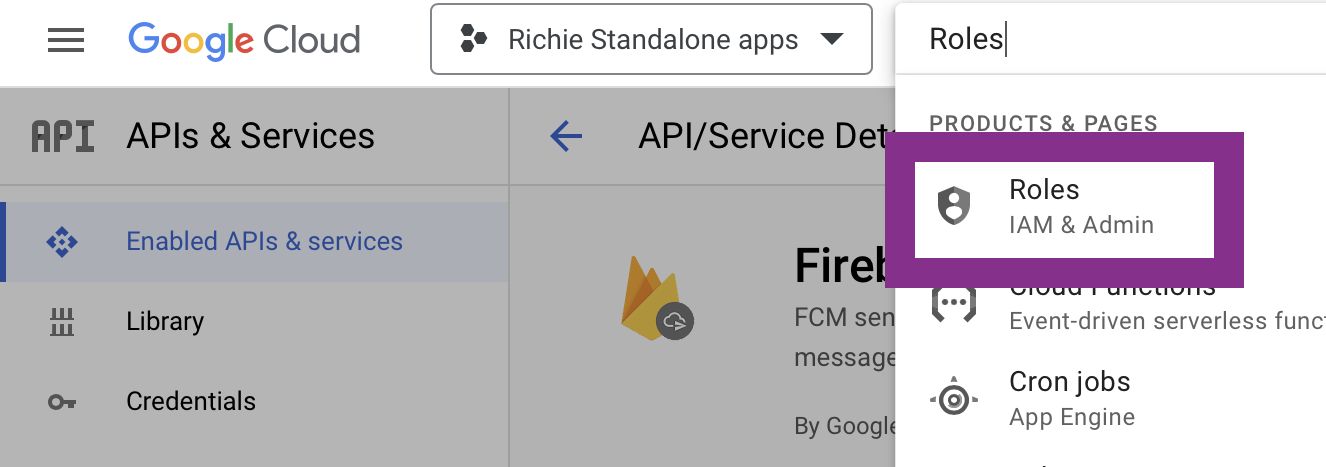The height and width of the screenshot is (467, 1326).
Task: Open Enabled APIs & services page
Action: (x=264, y=241)
